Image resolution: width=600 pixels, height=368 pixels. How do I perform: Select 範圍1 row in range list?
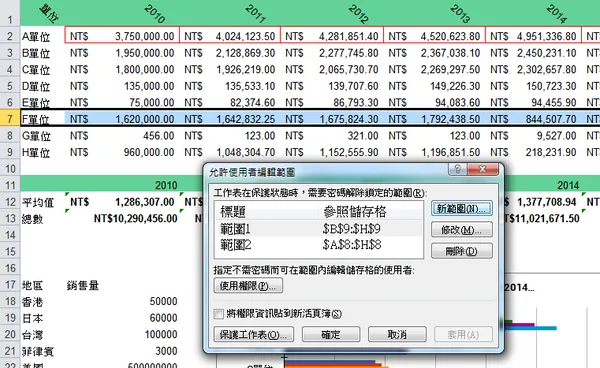tap(318, 229)
